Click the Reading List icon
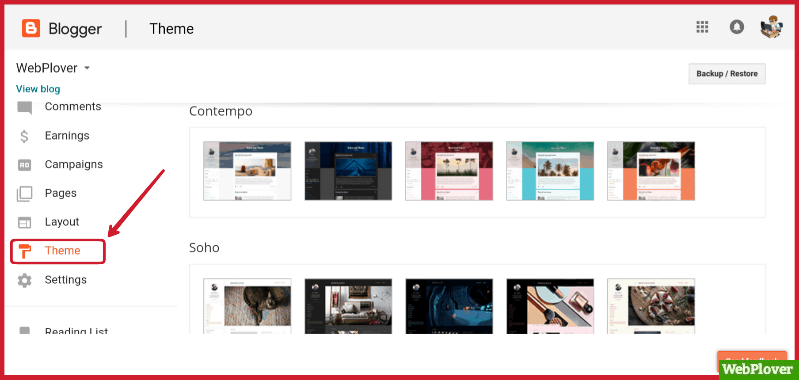Screen dimensions: 799x380 pyautogui.click(x=24, y=331)
